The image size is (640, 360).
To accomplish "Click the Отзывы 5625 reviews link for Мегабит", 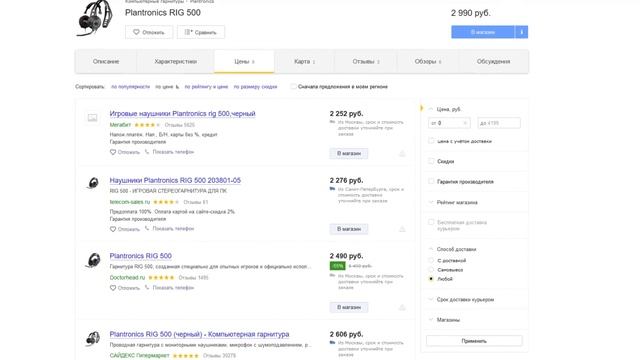I will click(180, 125).
